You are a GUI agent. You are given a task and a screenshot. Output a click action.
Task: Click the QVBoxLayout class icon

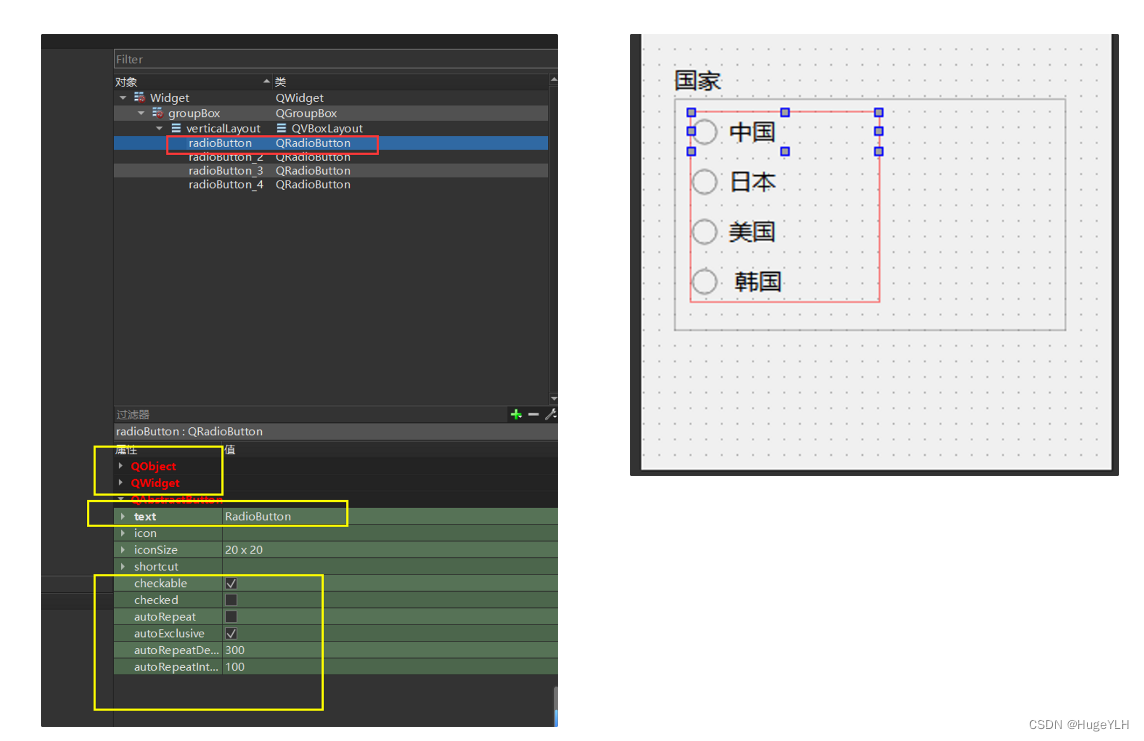pos(281,128)
